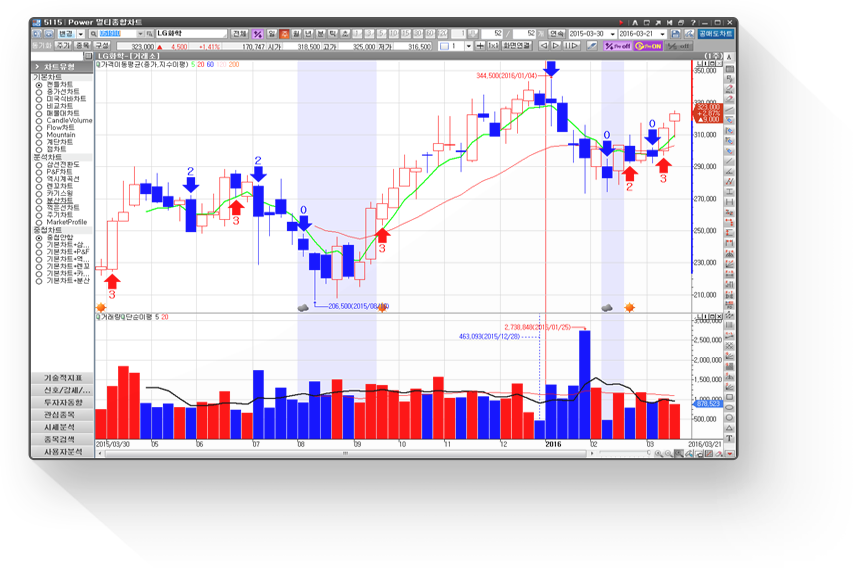Select the text T tool in right toolbar

click(729, 438)
